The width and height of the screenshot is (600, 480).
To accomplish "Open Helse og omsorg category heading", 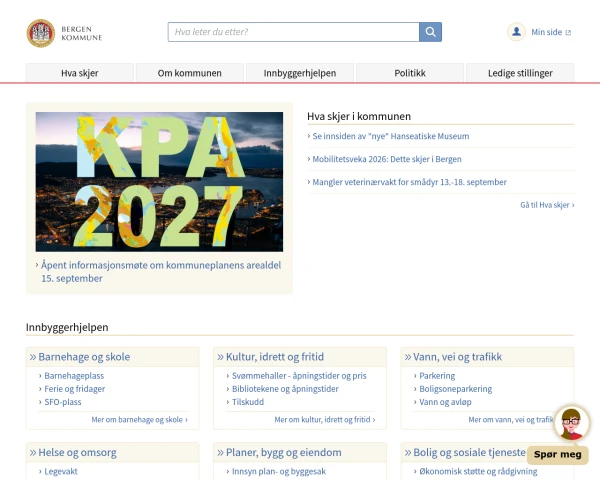I will (x=77, y=452).
